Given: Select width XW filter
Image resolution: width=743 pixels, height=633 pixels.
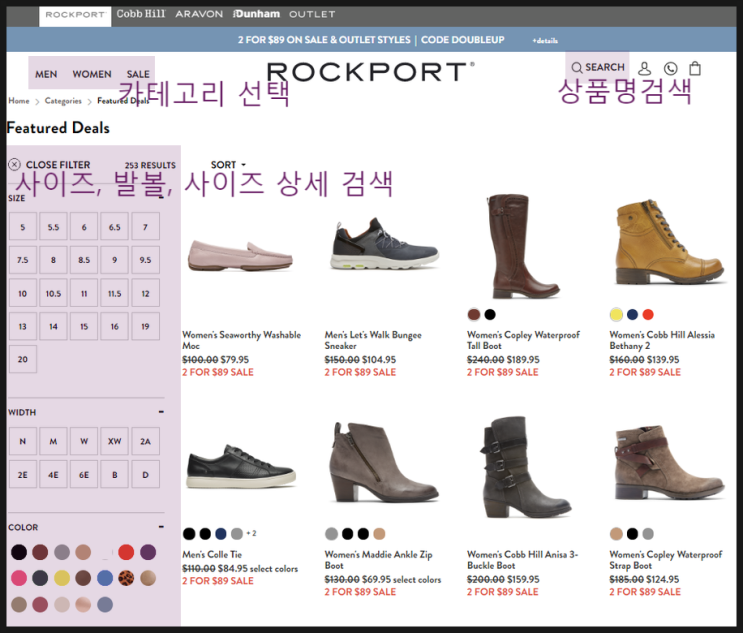Looking at the screenshot, I should [115, 441].
